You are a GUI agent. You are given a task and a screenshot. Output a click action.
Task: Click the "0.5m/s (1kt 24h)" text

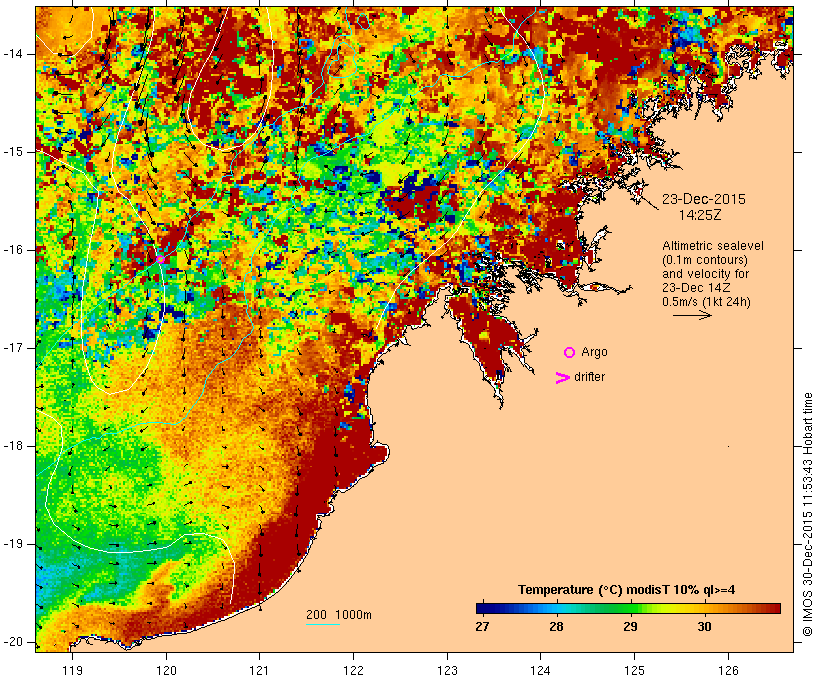(x=707, y=302)
